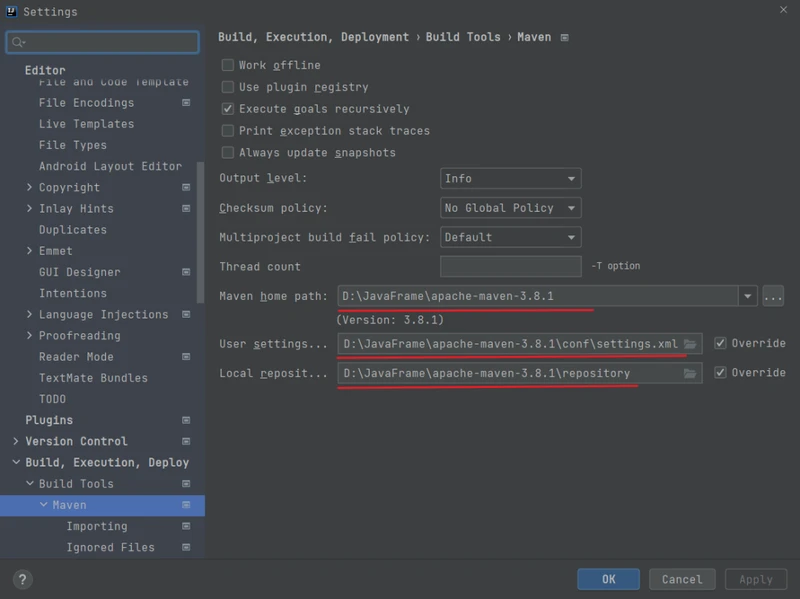Click the project-level icon next to Maven breadcrumb
Screen dimensions: 800x599
(x=564, y=38)
